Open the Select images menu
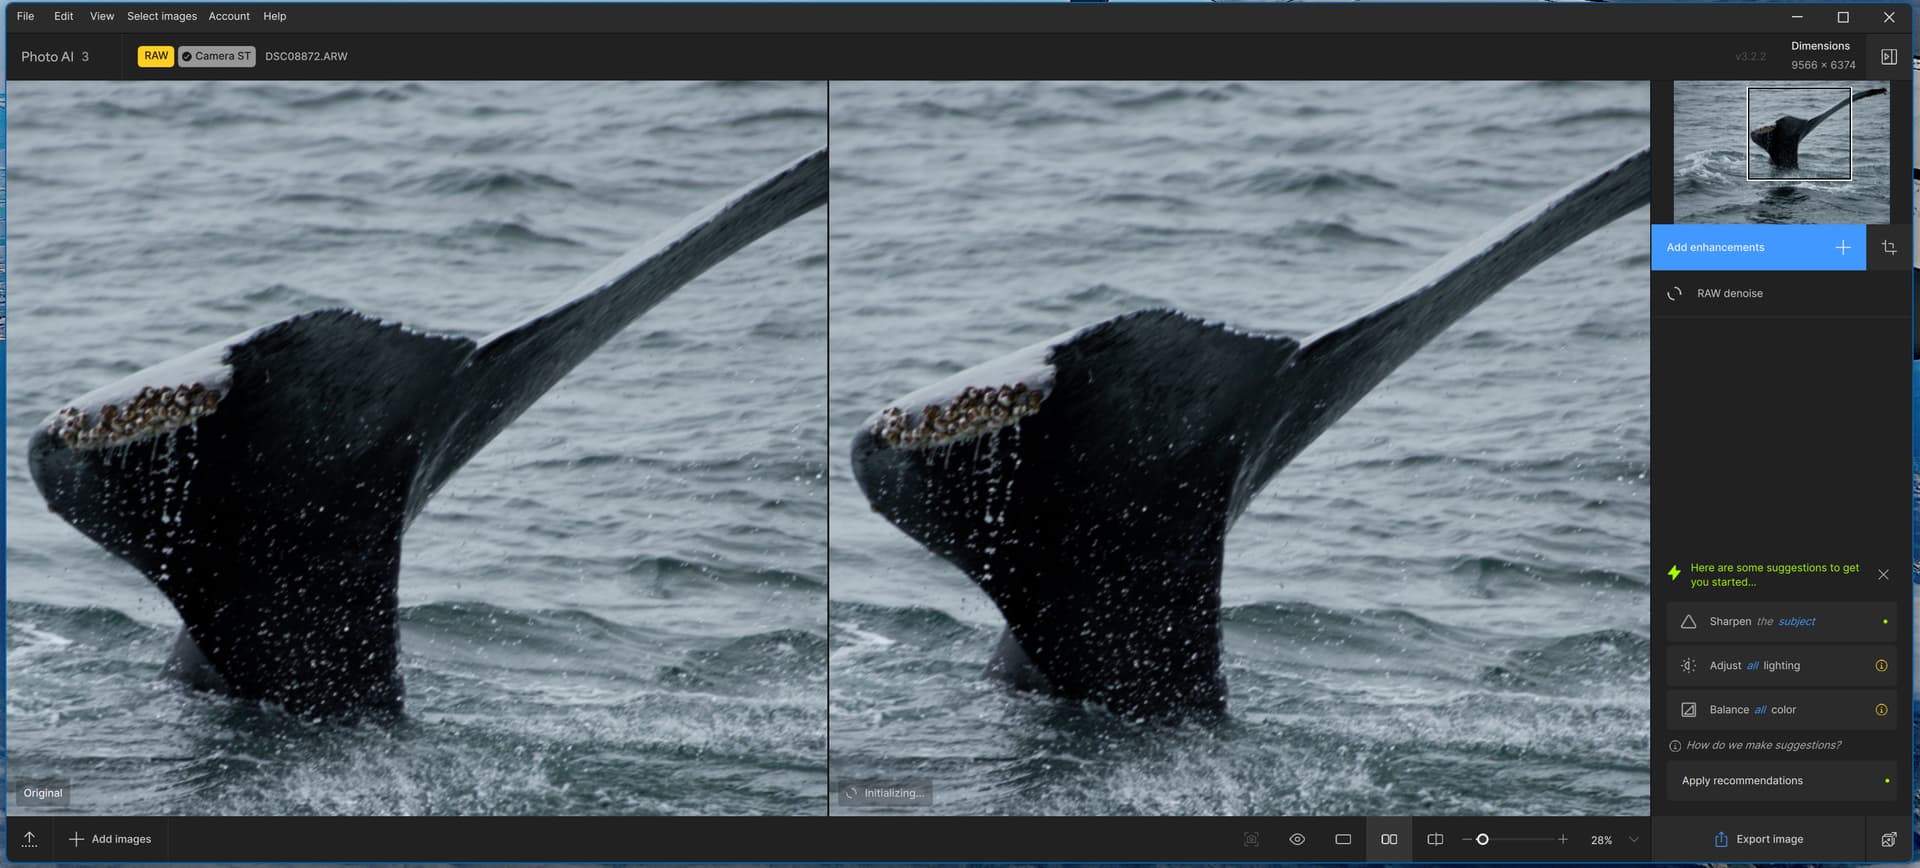Screen dimensions: 1920x868 pos(162,16)
